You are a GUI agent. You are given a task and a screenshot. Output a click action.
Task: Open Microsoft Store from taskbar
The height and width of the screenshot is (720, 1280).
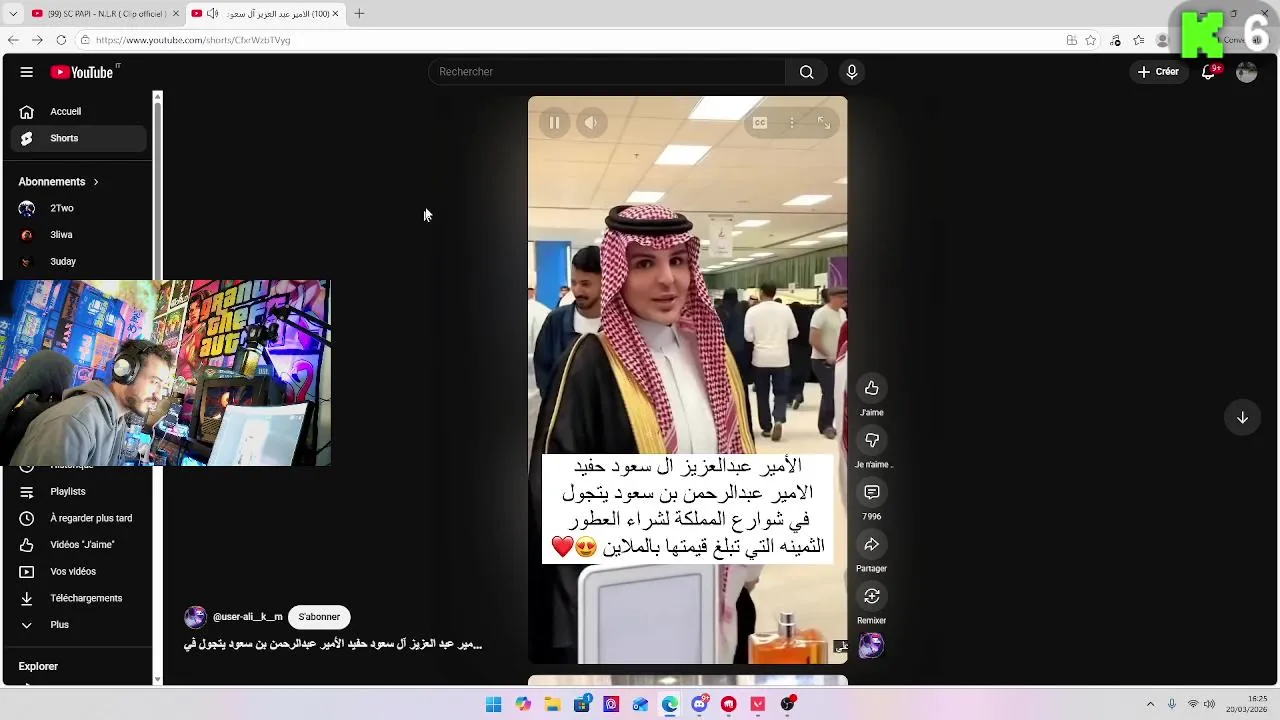pos(582,704)
